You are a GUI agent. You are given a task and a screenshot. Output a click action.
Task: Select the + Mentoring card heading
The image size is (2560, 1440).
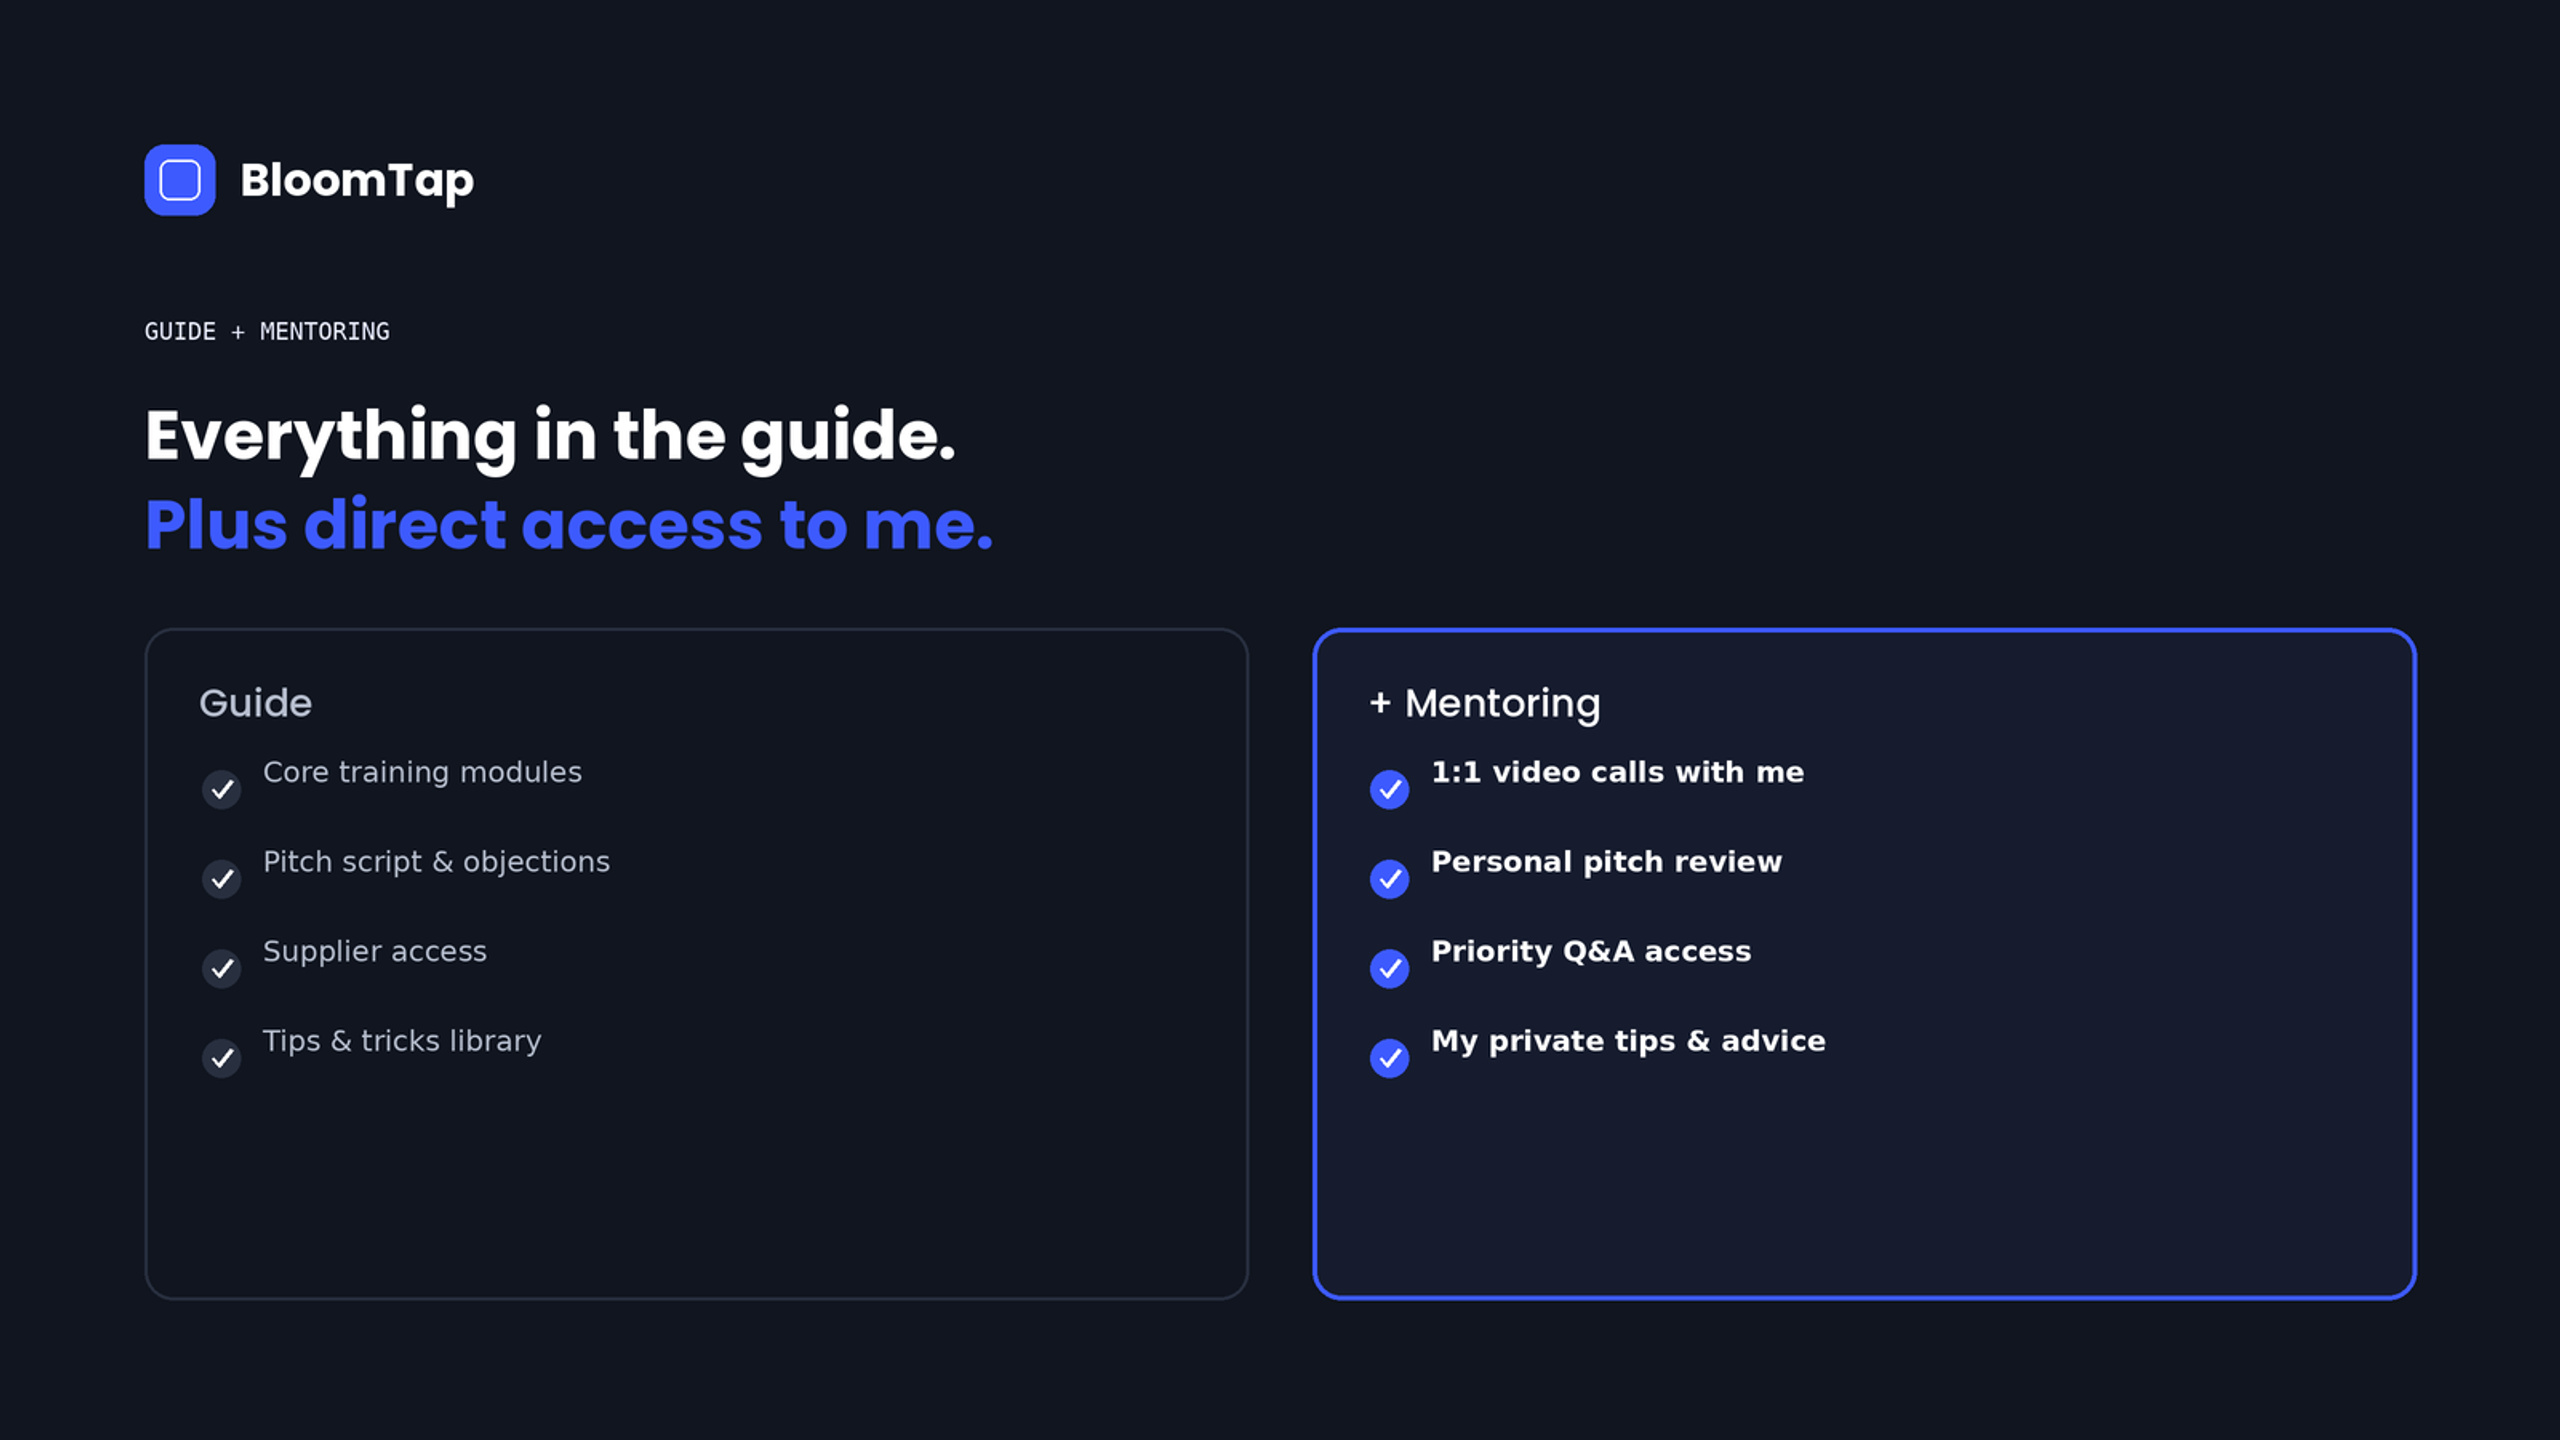1484,704
